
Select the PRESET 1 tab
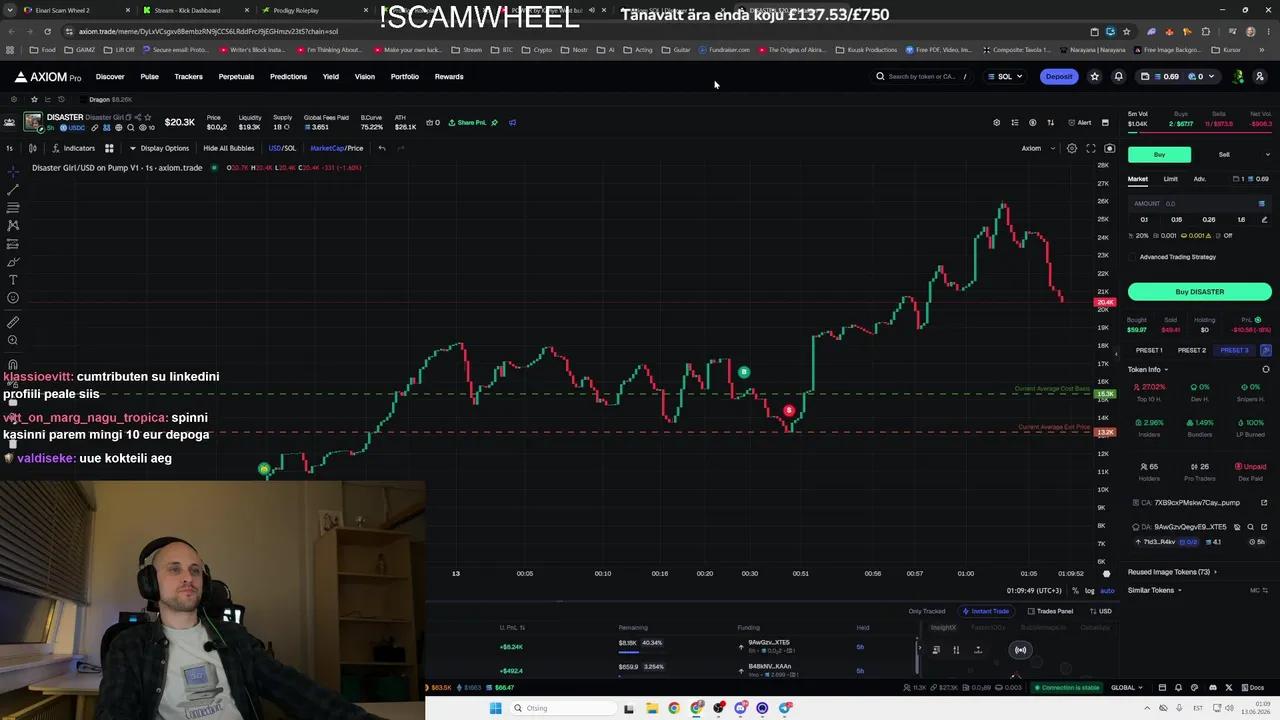click(1149, 350)
